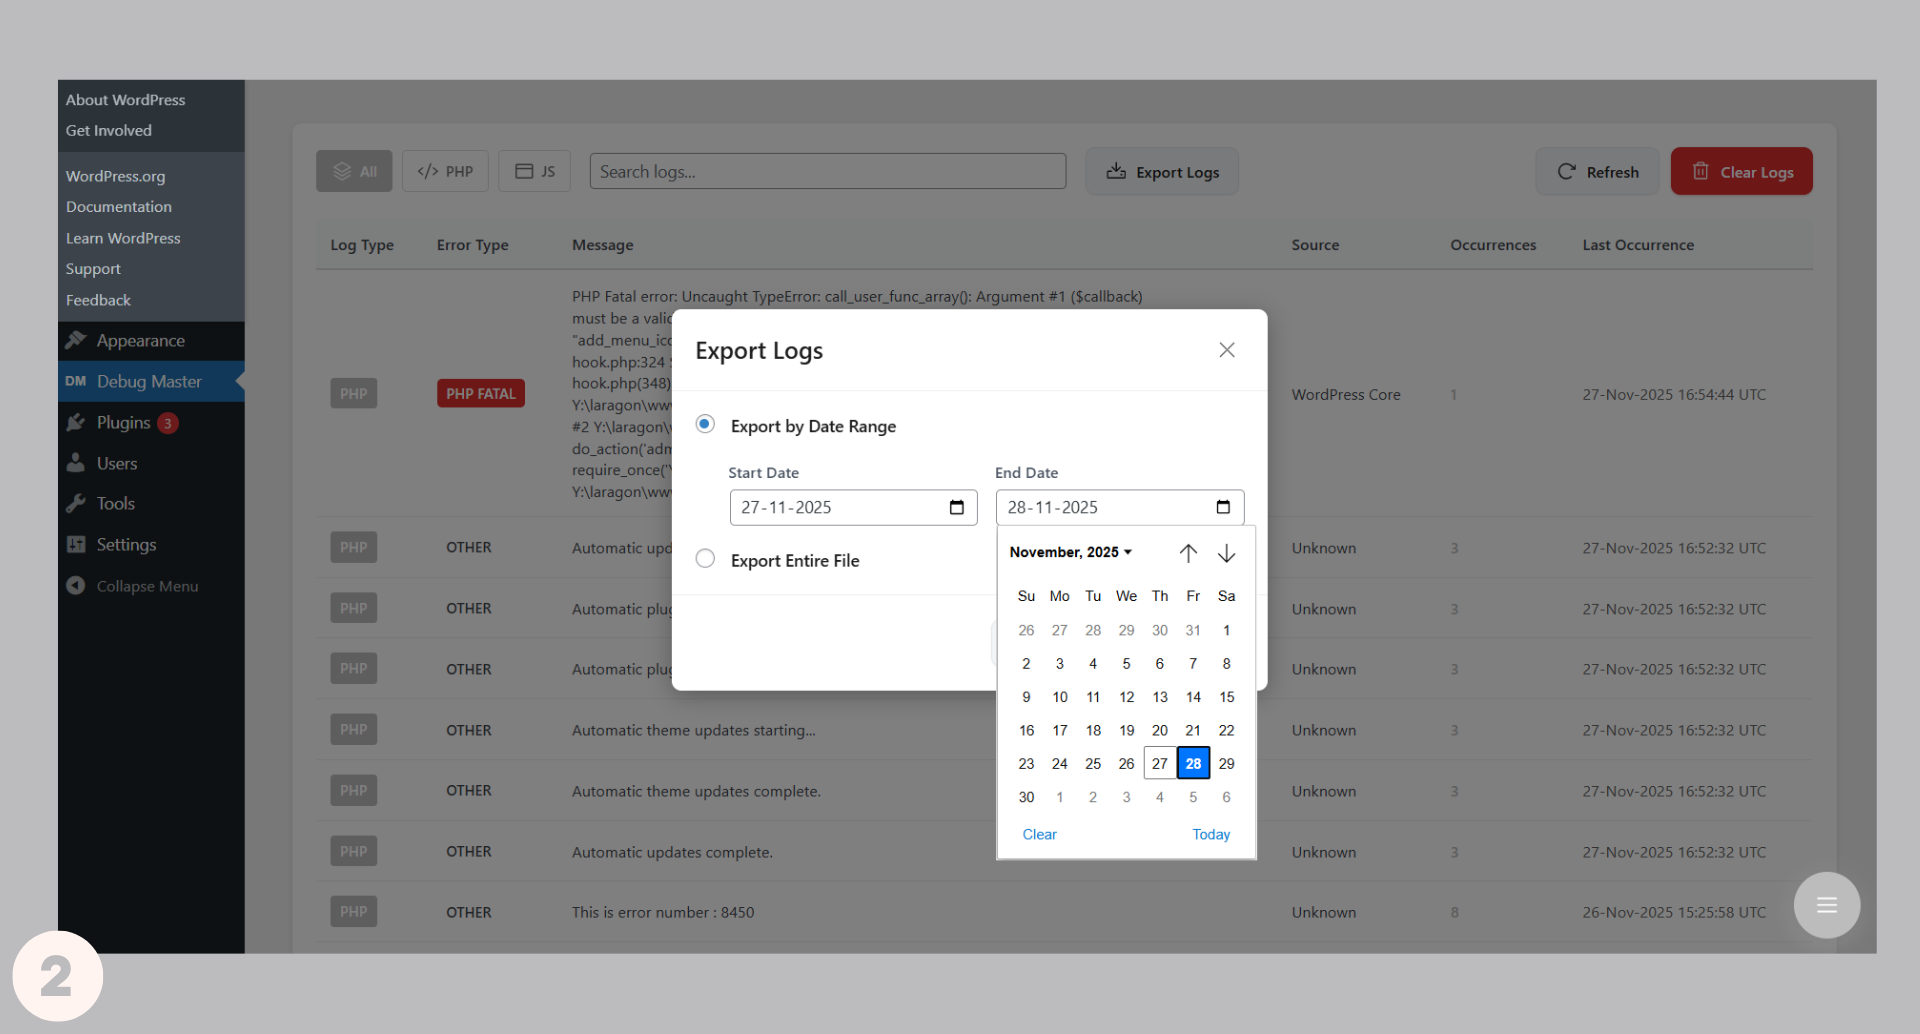Visit WordPress.org link

pyautogui.click(x=116, y=176)
